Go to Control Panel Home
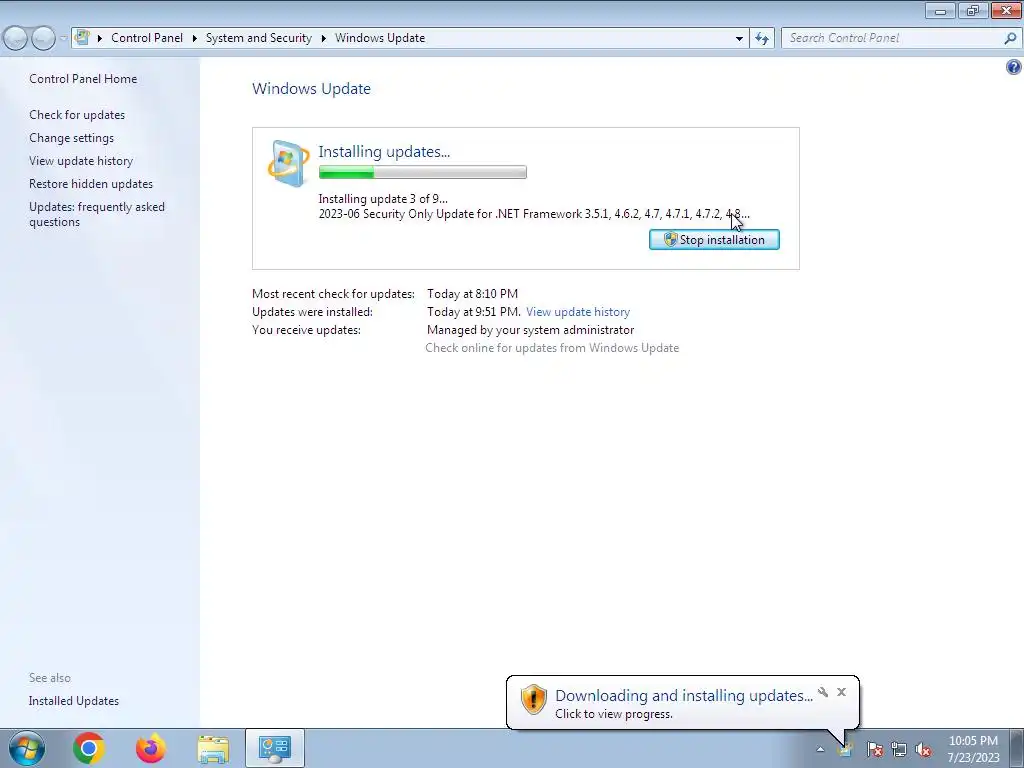 [x=83, y=78]
